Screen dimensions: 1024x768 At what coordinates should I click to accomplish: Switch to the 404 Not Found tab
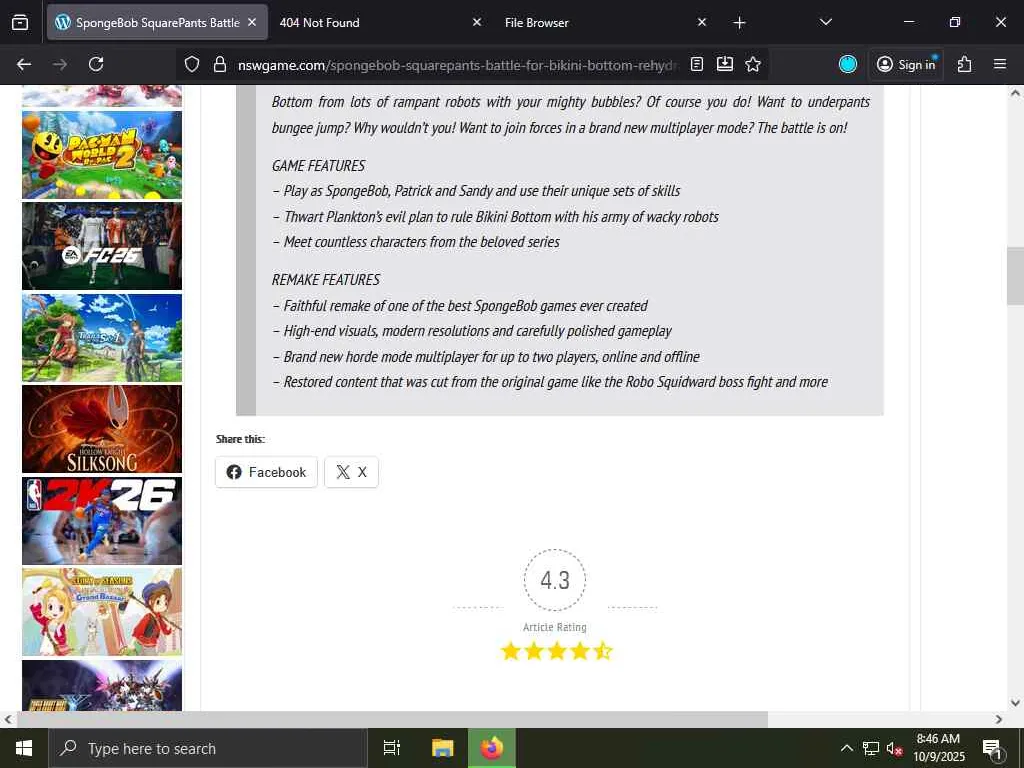click(x=381, y=22)
